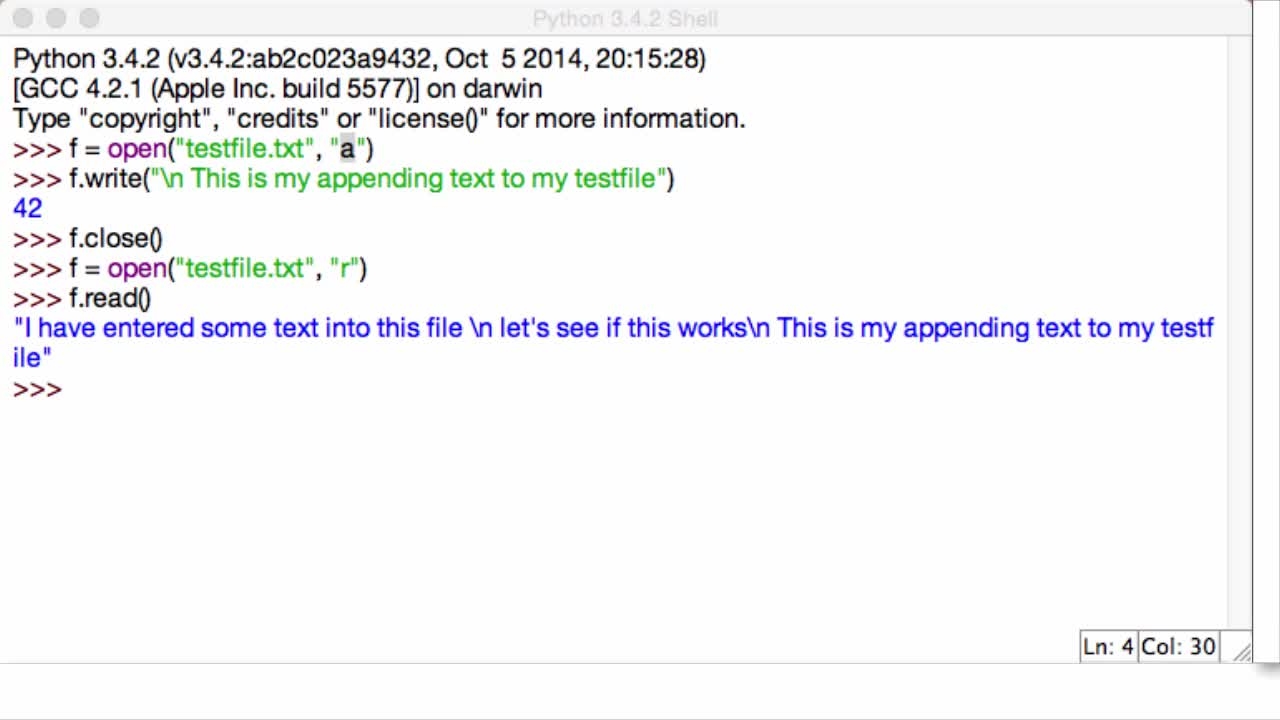Viewport: 1280px width, 720px height.
Task: Click the Ln: 4 status indicator
Action: point(1108,647)
